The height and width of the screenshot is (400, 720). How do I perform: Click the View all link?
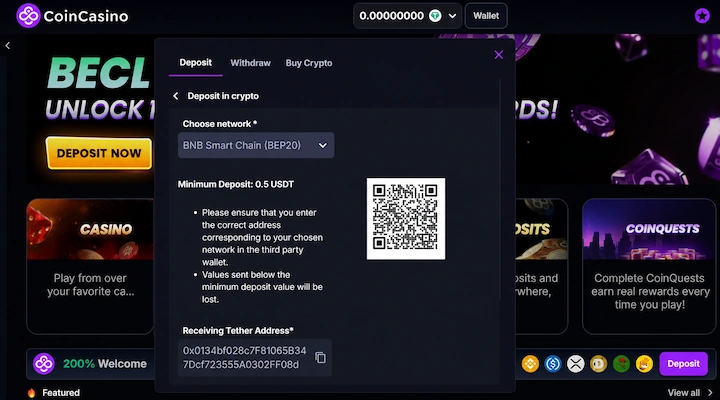[684, 393]
